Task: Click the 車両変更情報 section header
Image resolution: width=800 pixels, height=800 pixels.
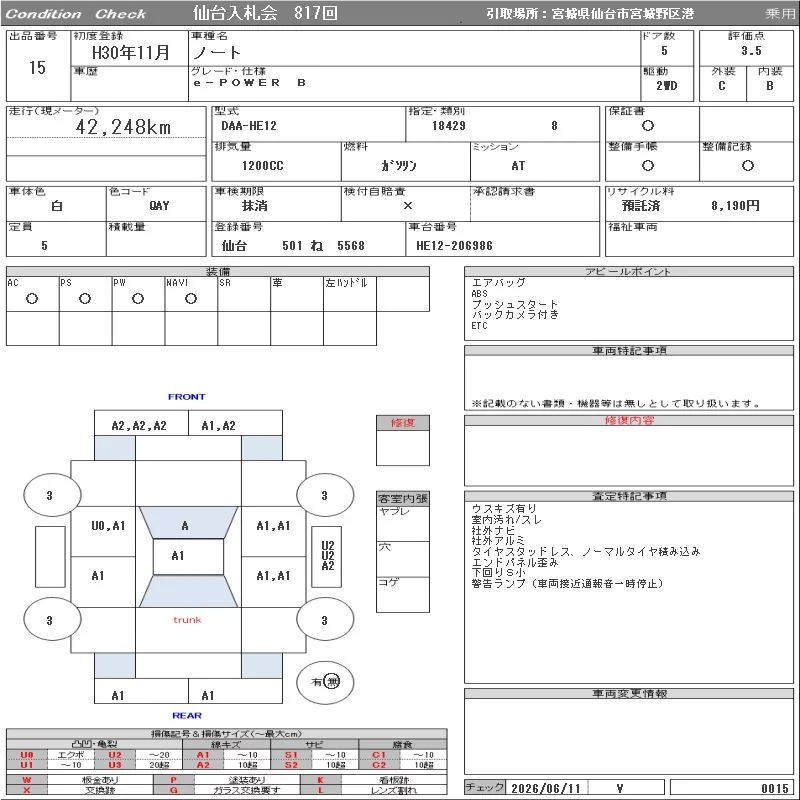Action: point(629,693)
